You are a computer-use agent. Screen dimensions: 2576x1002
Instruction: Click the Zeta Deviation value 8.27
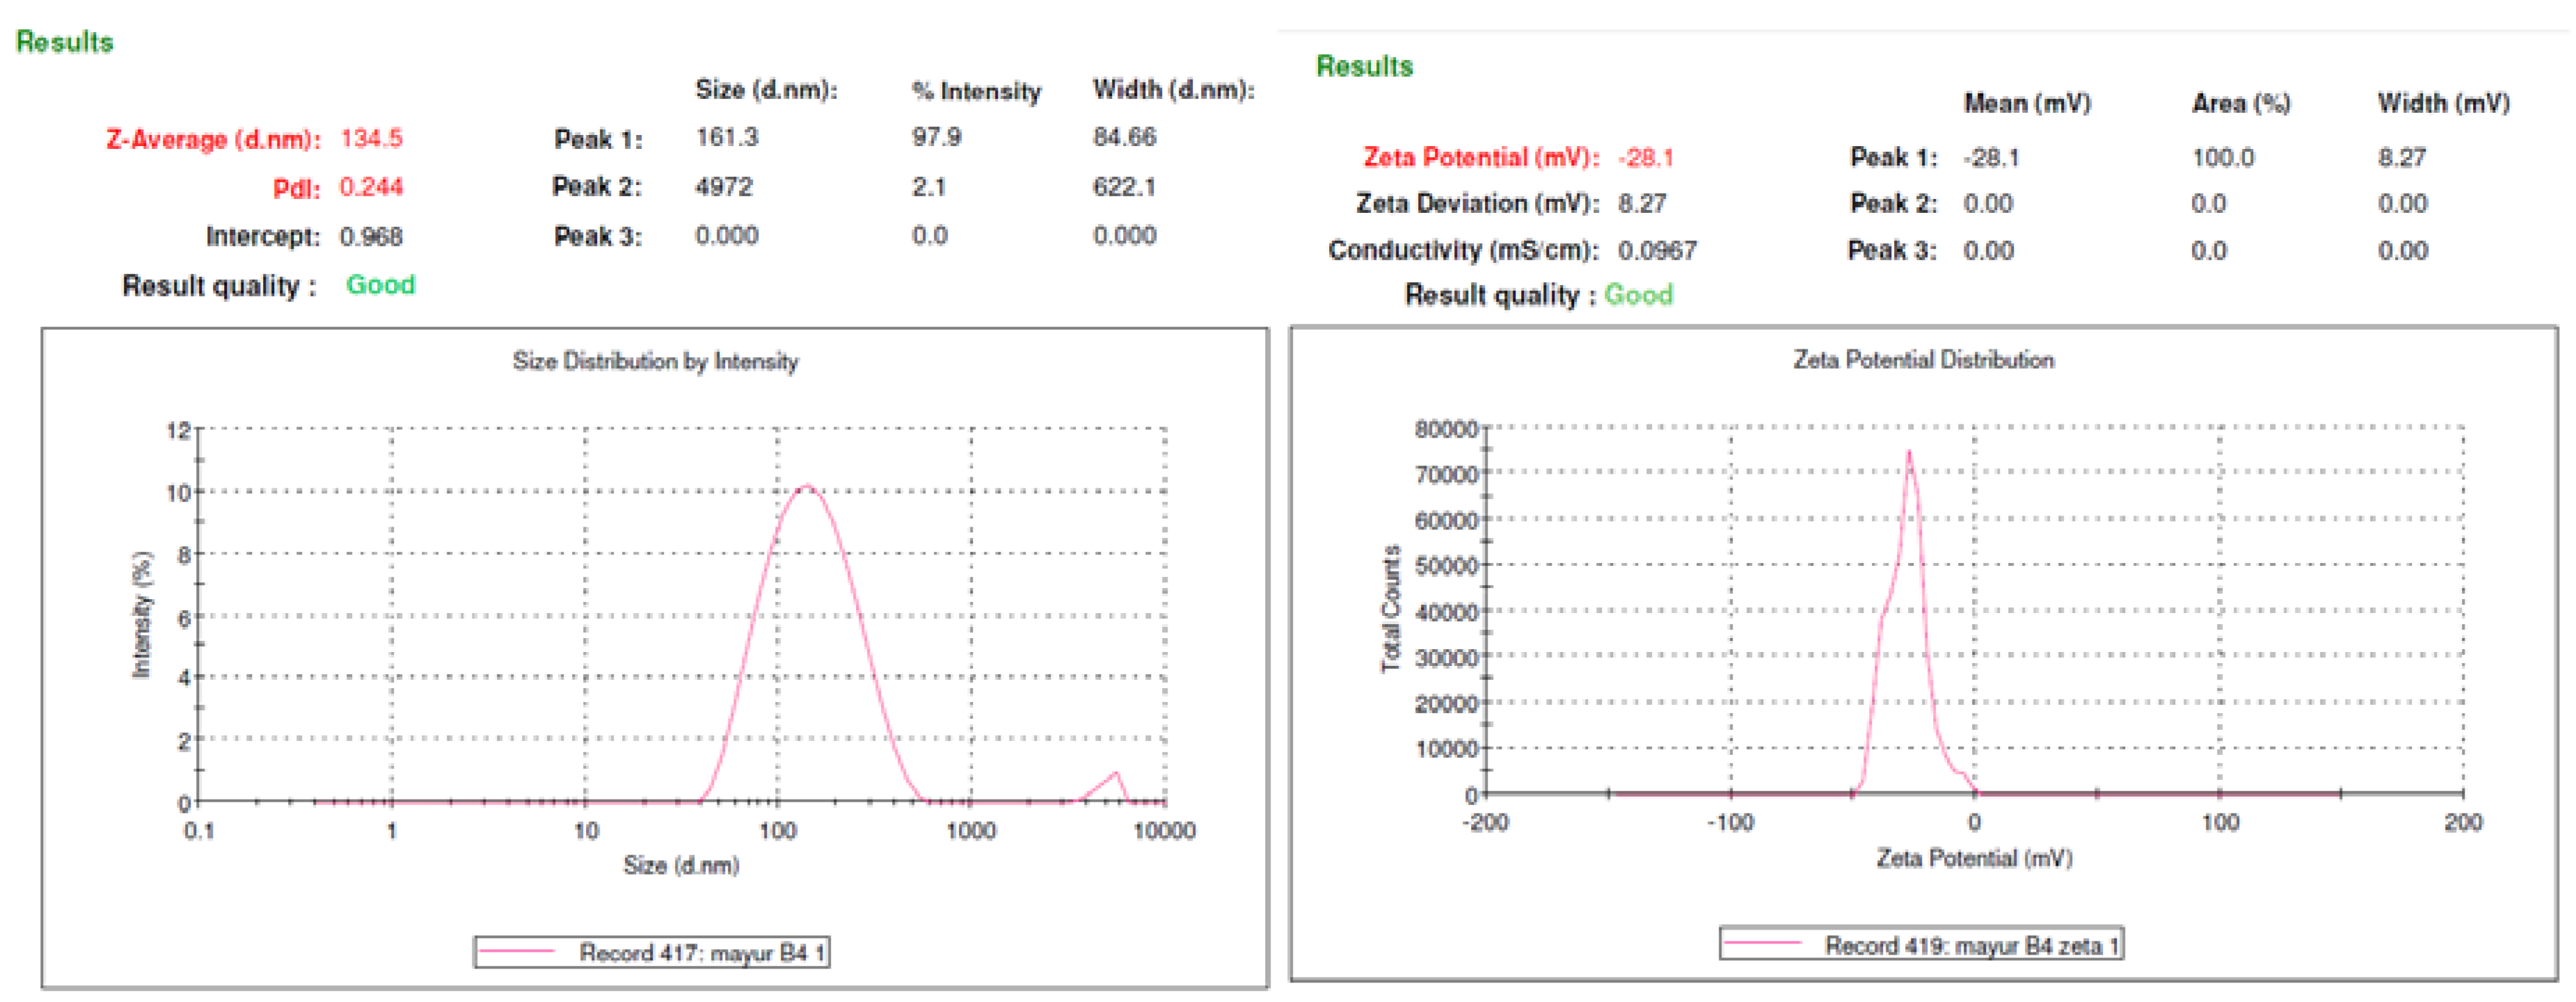coord(1642,204)
